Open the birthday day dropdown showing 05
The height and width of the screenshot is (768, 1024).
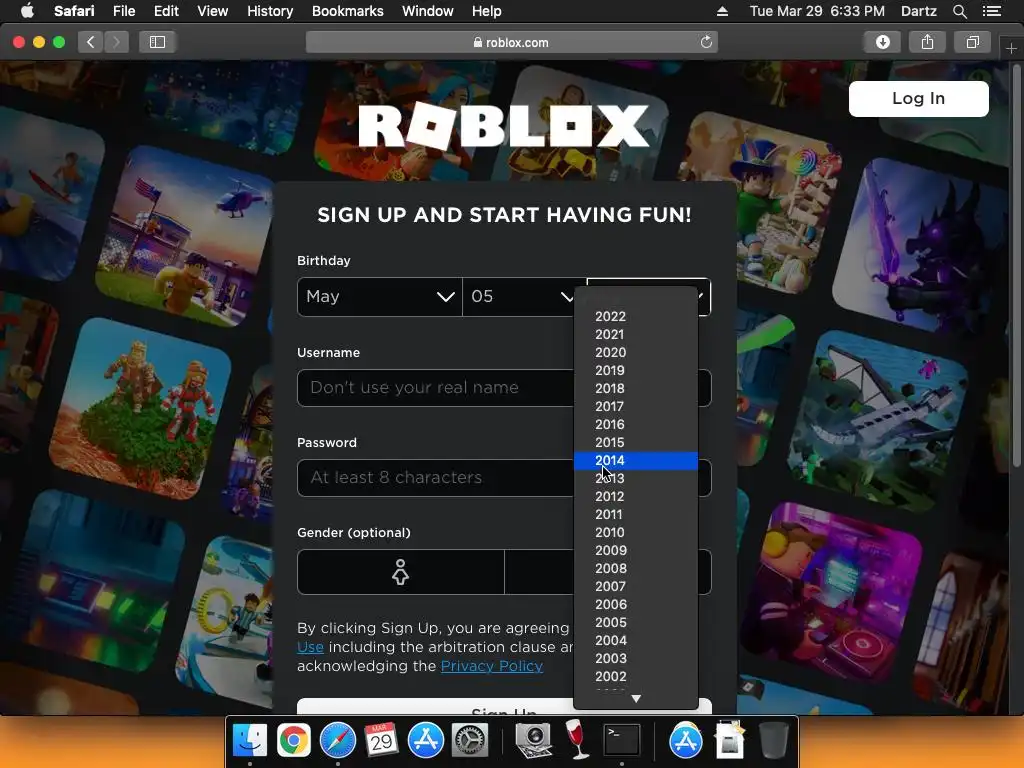tap(519, 297)
